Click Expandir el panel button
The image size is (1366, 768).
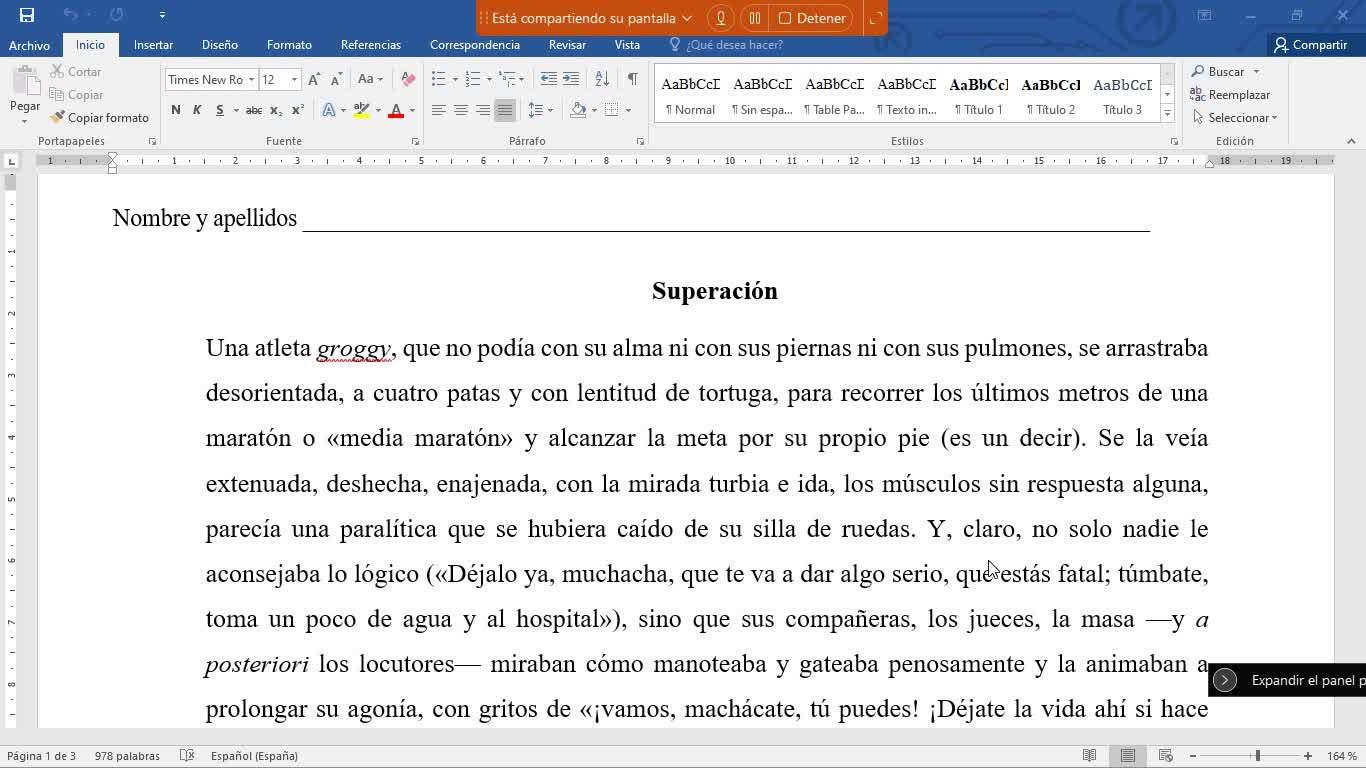tap(1225, 681)
